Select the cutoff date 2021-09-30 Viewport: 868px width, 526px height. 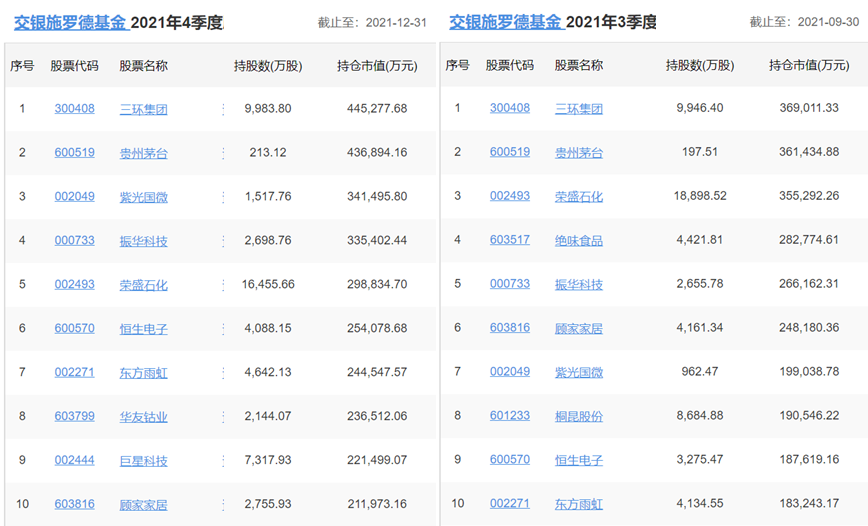point(828,22)
